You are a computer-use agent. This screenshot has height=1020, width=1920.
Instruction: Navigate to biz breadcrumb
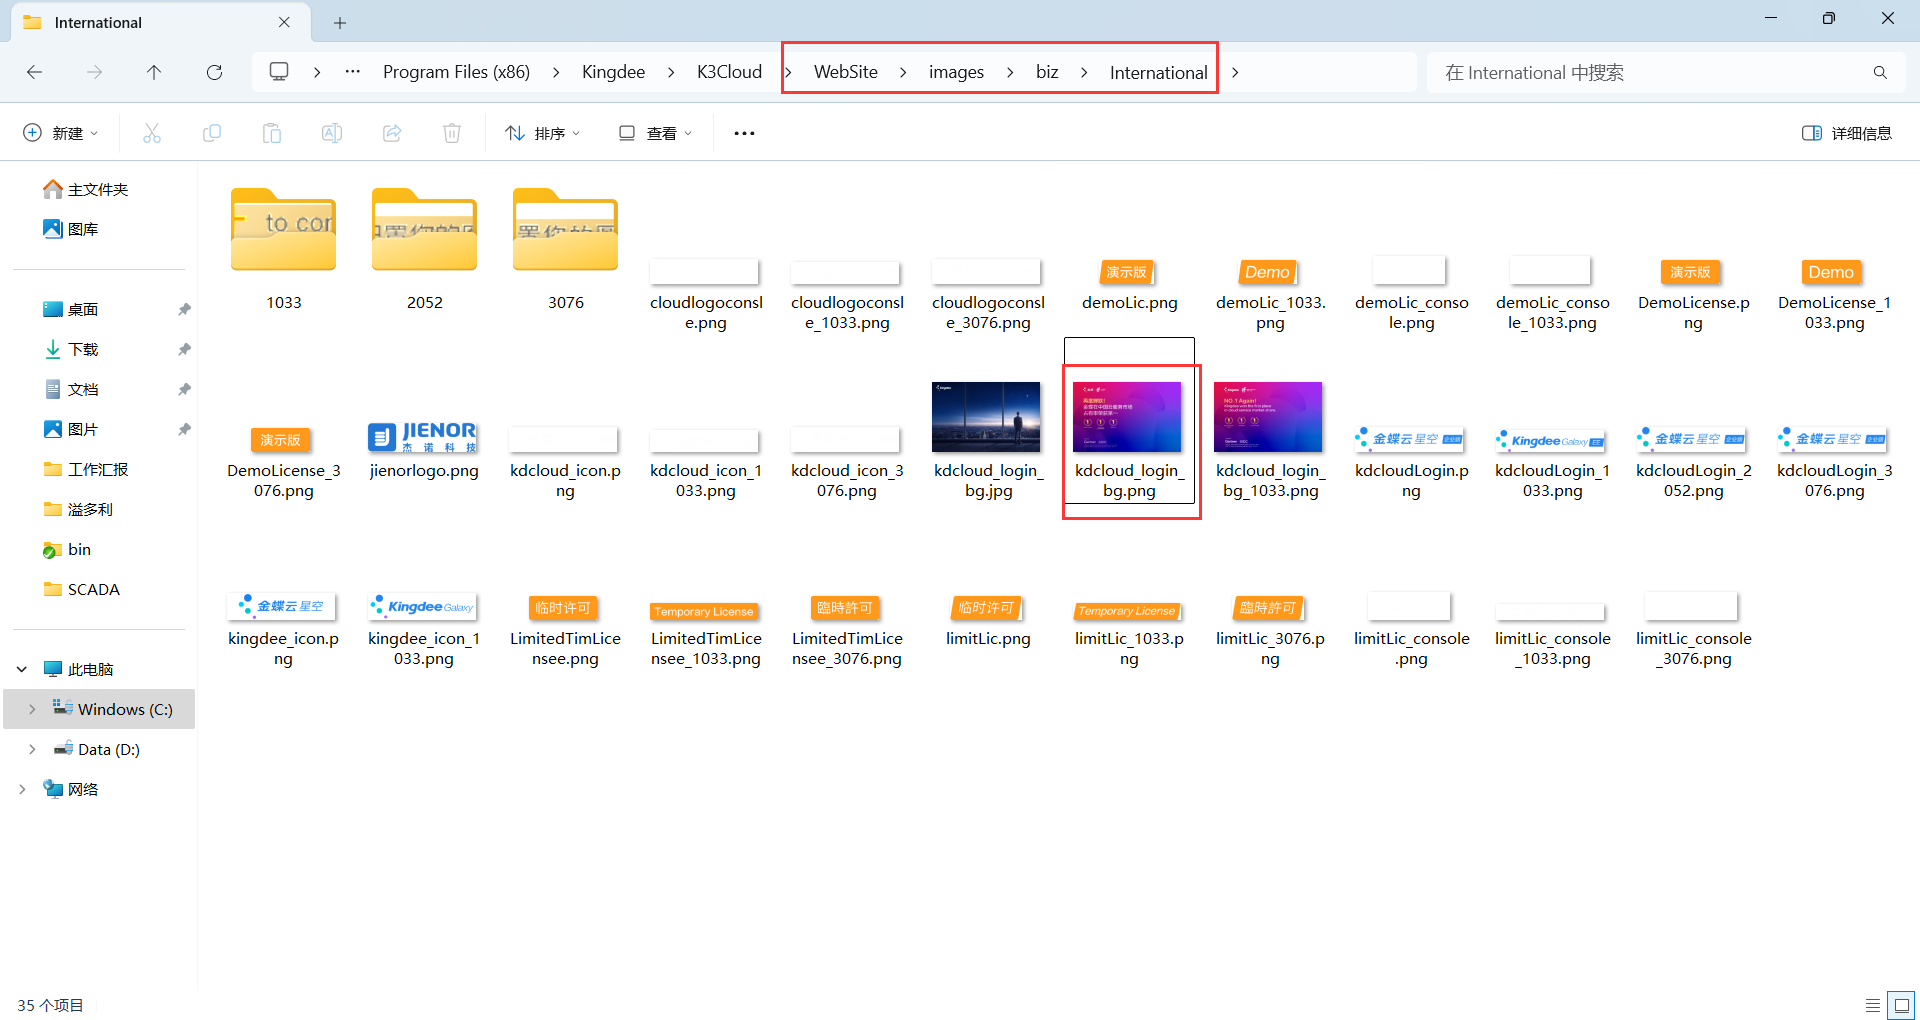click(1047, 72)
